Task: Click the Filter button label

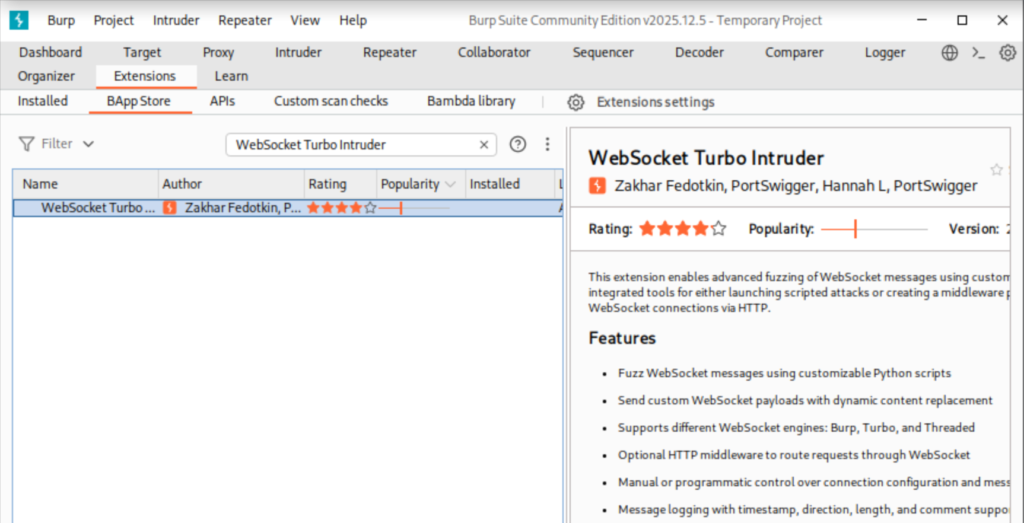Action: [57, 144]
